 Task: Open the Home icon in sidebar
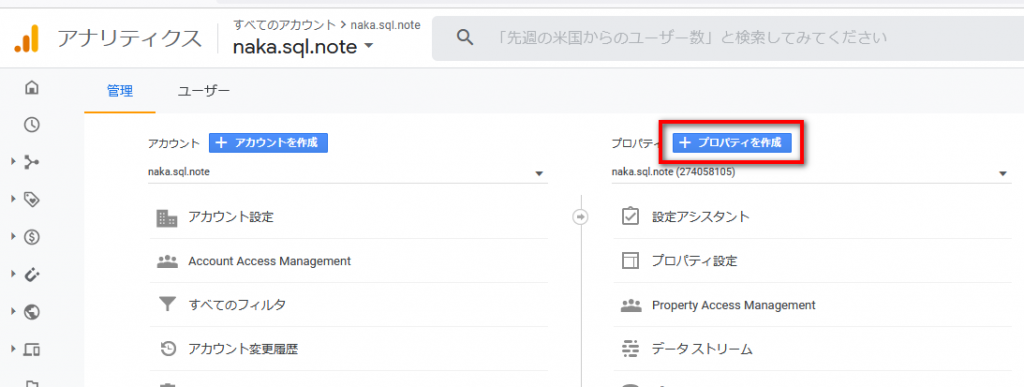pos(31,87)
